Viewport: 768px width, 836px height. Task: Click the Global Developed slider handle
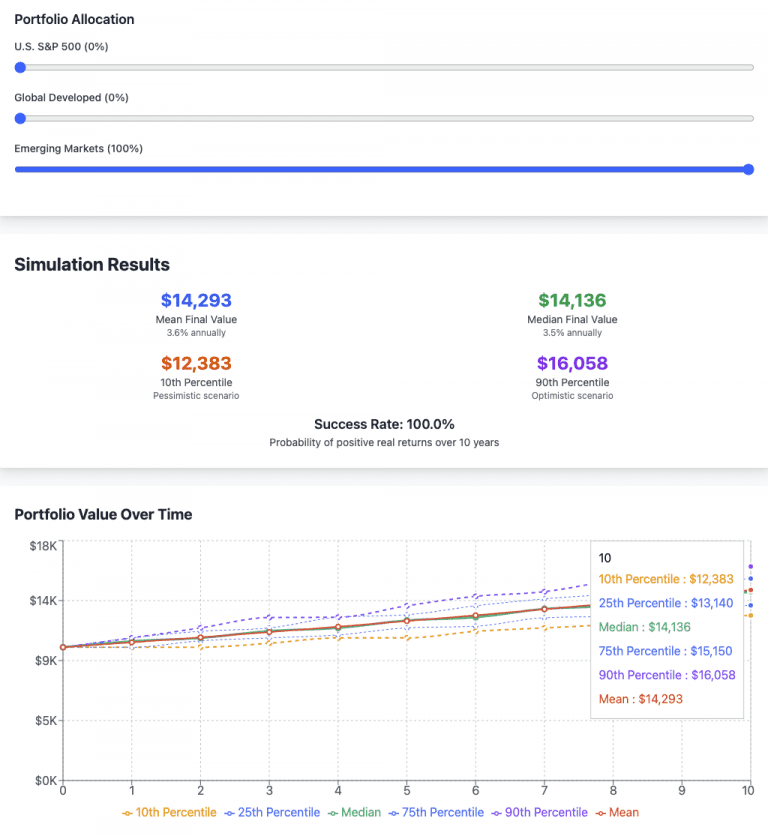tap(20, 118)
